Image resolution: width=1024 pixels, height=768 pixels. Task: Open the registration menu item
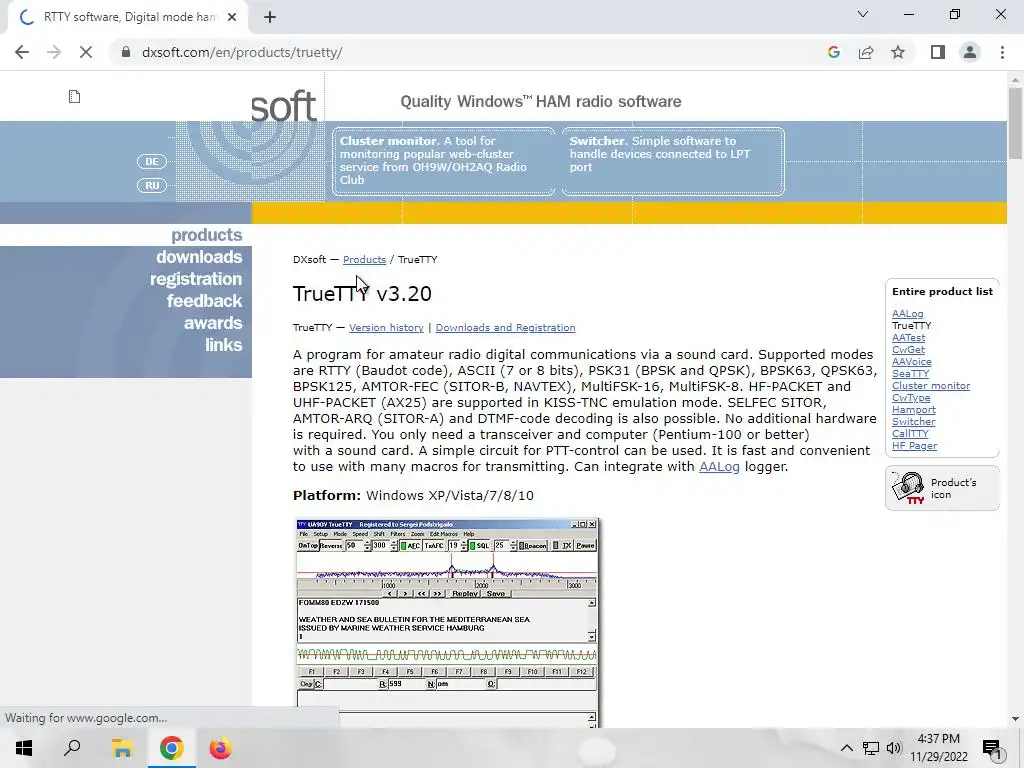point(196,279)
